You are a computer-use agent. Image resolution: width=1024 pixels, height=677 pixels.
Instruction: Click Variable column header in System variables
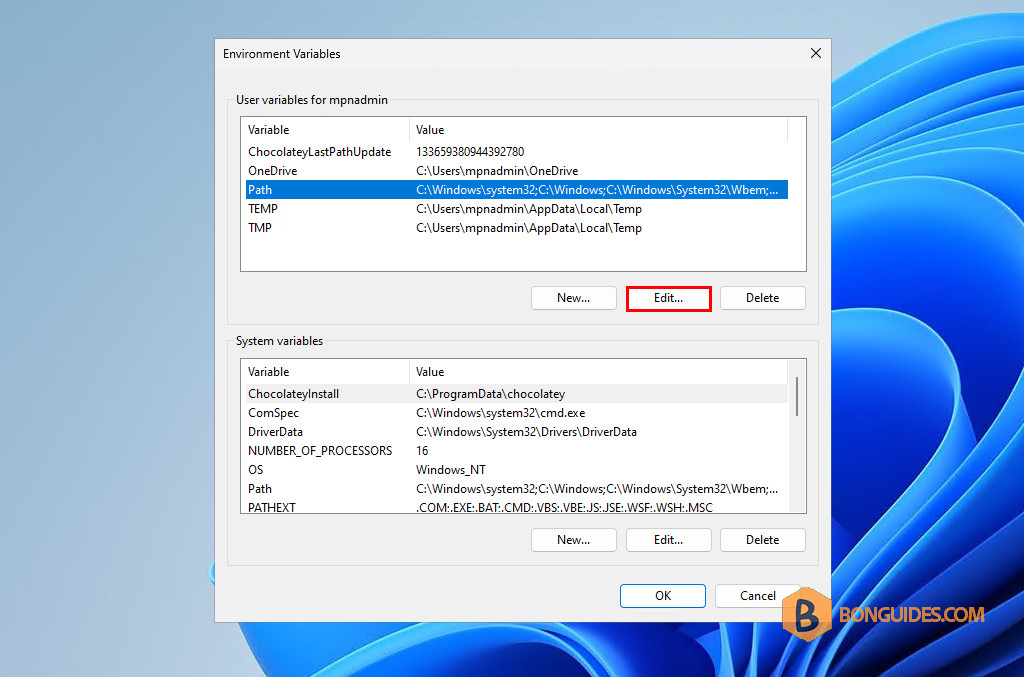325,371
